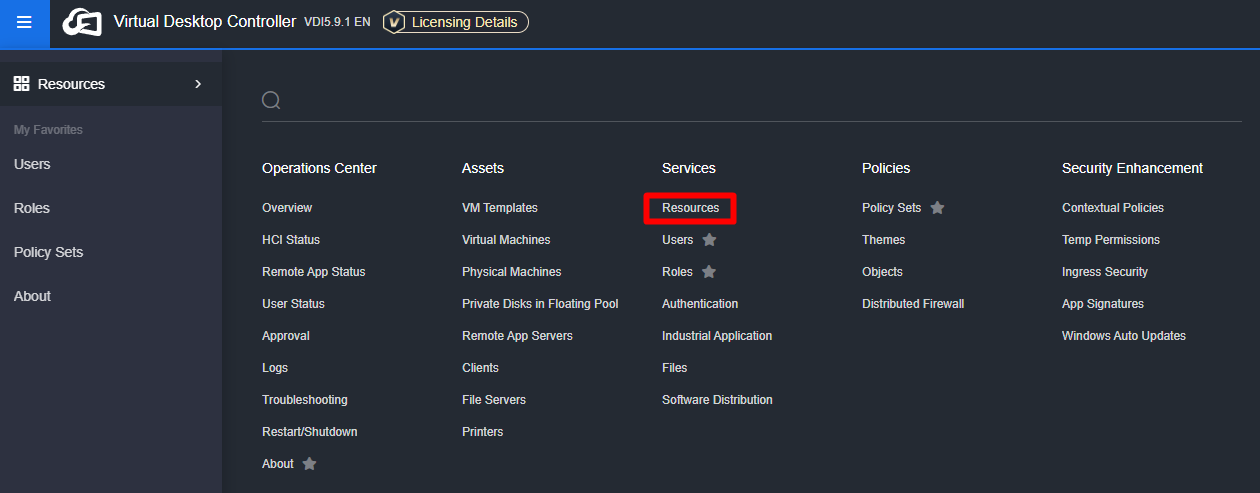Click the Virtual Desktop Controller cloud logo
Viewport: 1260px width, 493px height.
pos(82,22)
